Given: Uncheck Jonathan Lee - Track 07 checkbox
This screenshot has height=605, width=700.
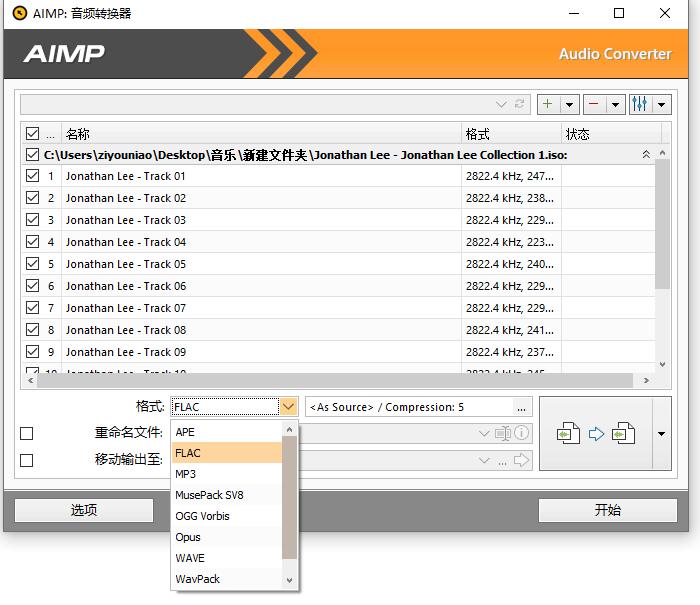Looking at the screenshot, I should coord(33,308).
